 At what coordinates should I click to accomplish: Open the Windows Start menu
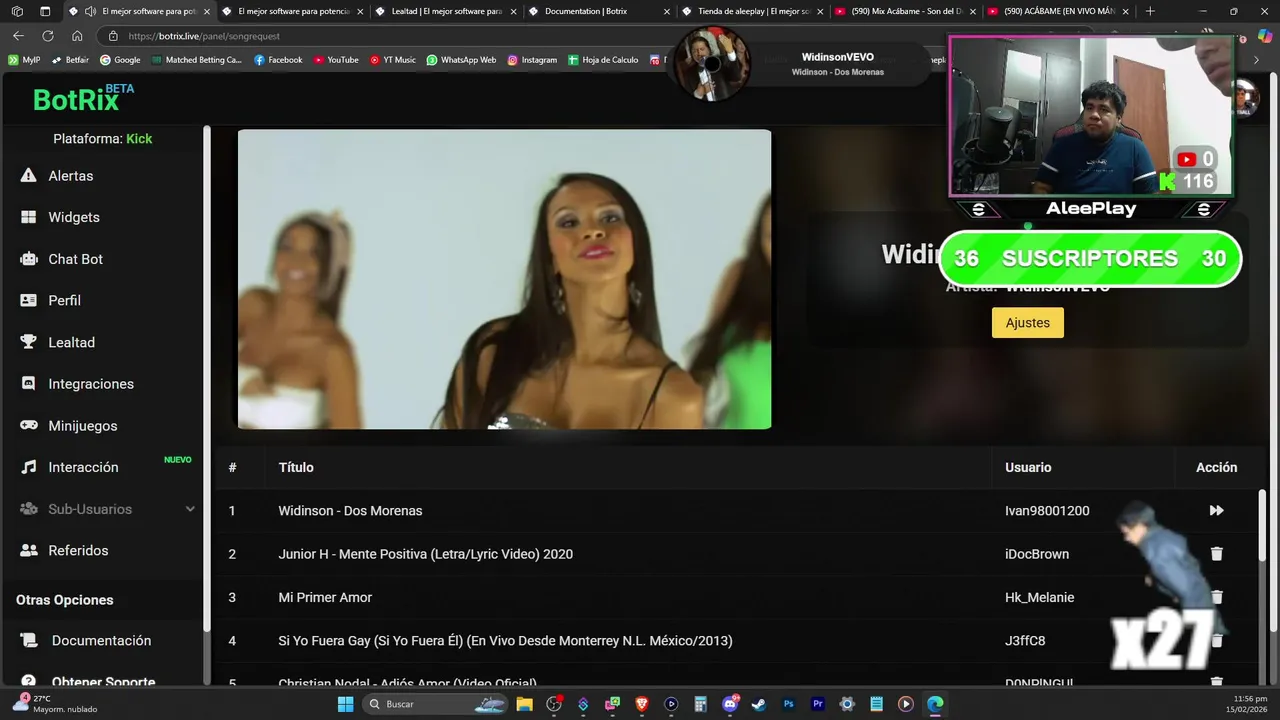(x=345, y=704)
